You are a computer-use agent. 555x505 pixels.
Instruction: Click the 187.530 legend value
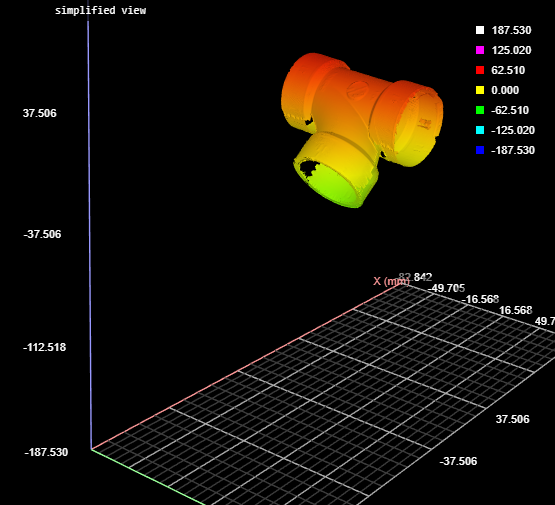(x=511, y=30)
